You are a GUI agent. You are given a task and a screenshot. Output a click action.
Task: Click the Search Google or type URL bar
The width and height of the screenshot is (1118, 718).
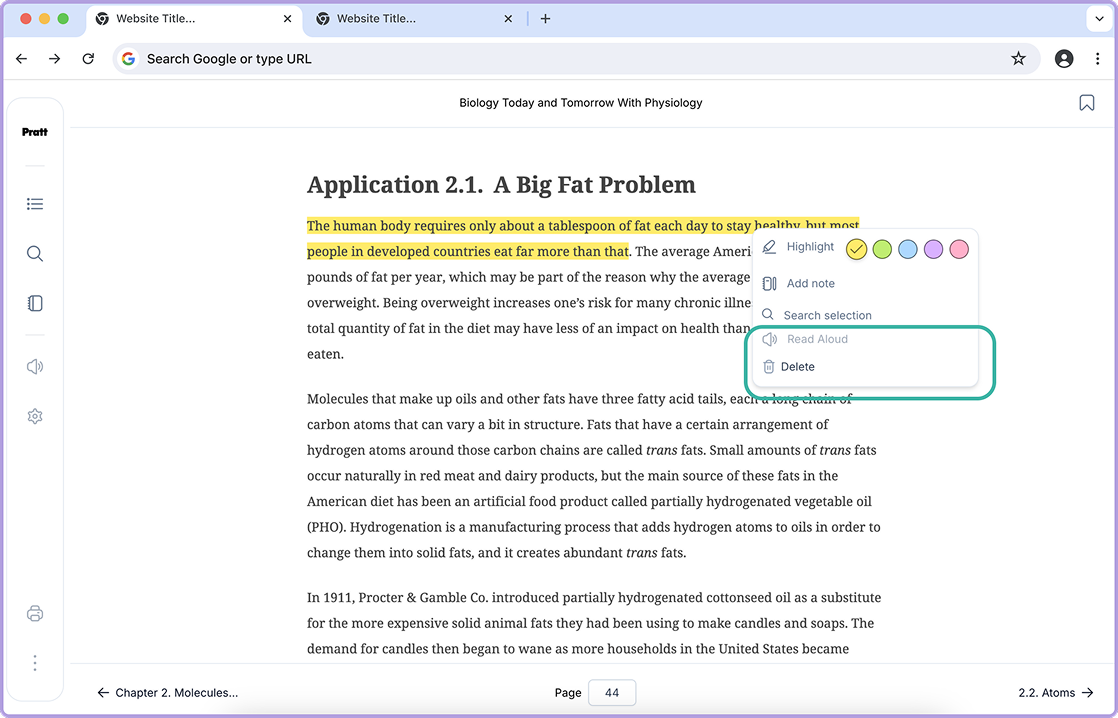[x=576, y=58]
